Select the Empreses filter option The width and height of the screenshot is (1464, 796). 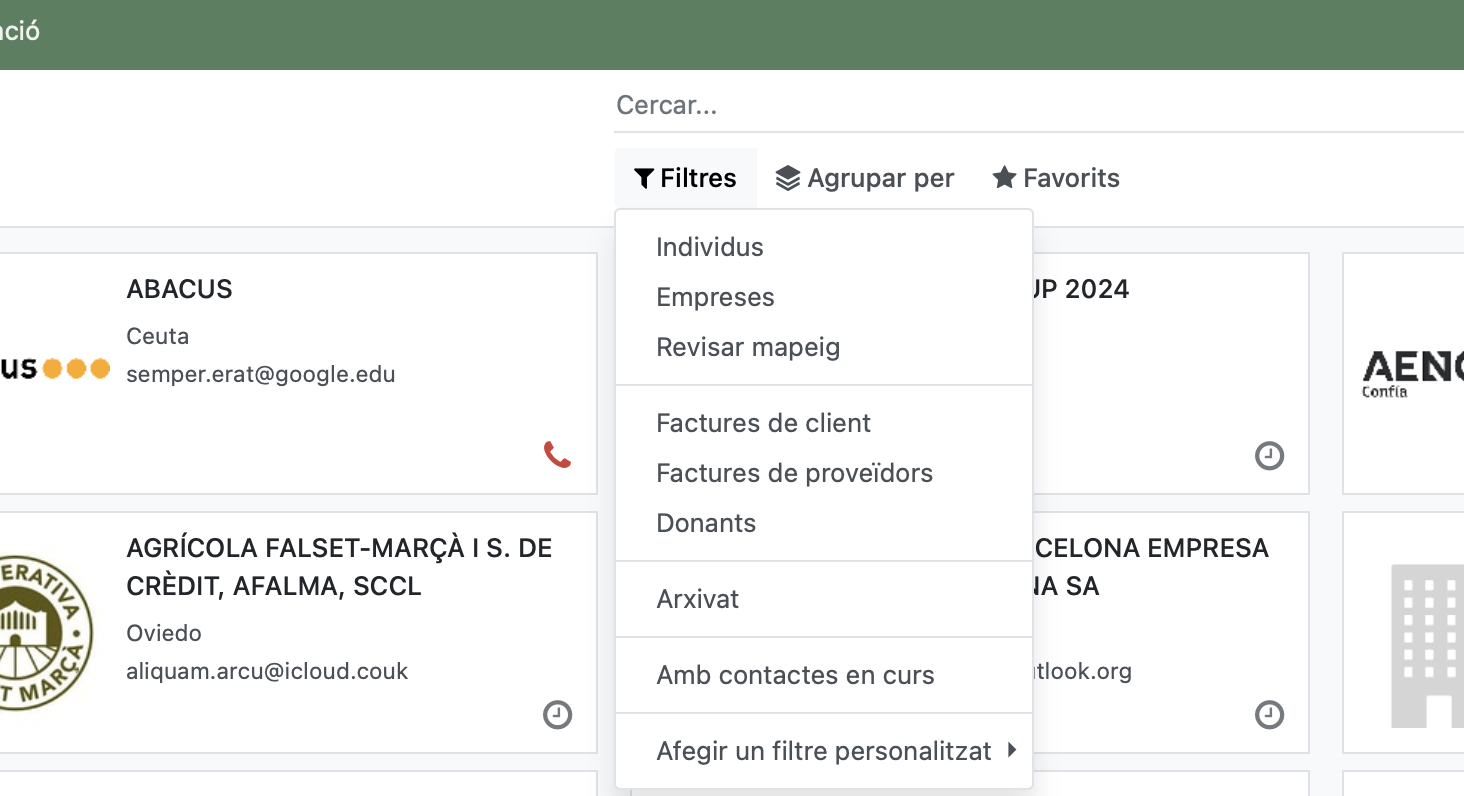(715, 297)
